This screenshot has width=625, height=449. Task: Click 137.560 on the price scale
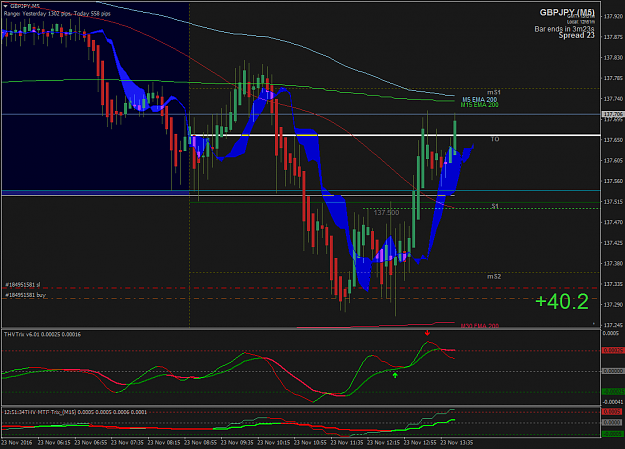pos(613,181)
